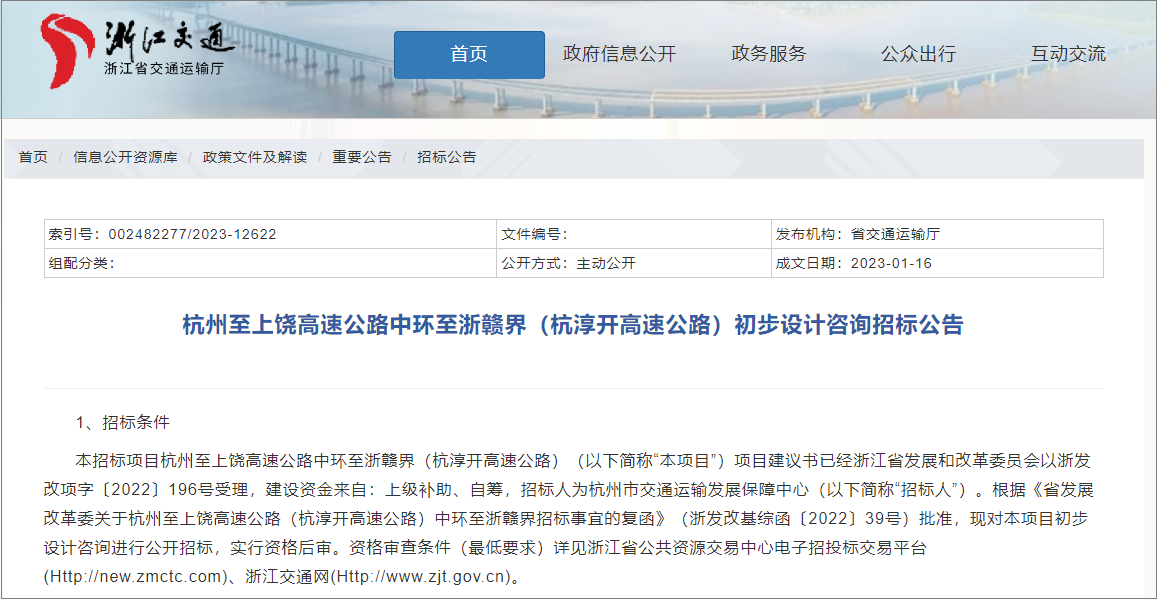1157x600 pixels.
Task: Open the 政务服务 navigation menu
Action: point(768,54)
